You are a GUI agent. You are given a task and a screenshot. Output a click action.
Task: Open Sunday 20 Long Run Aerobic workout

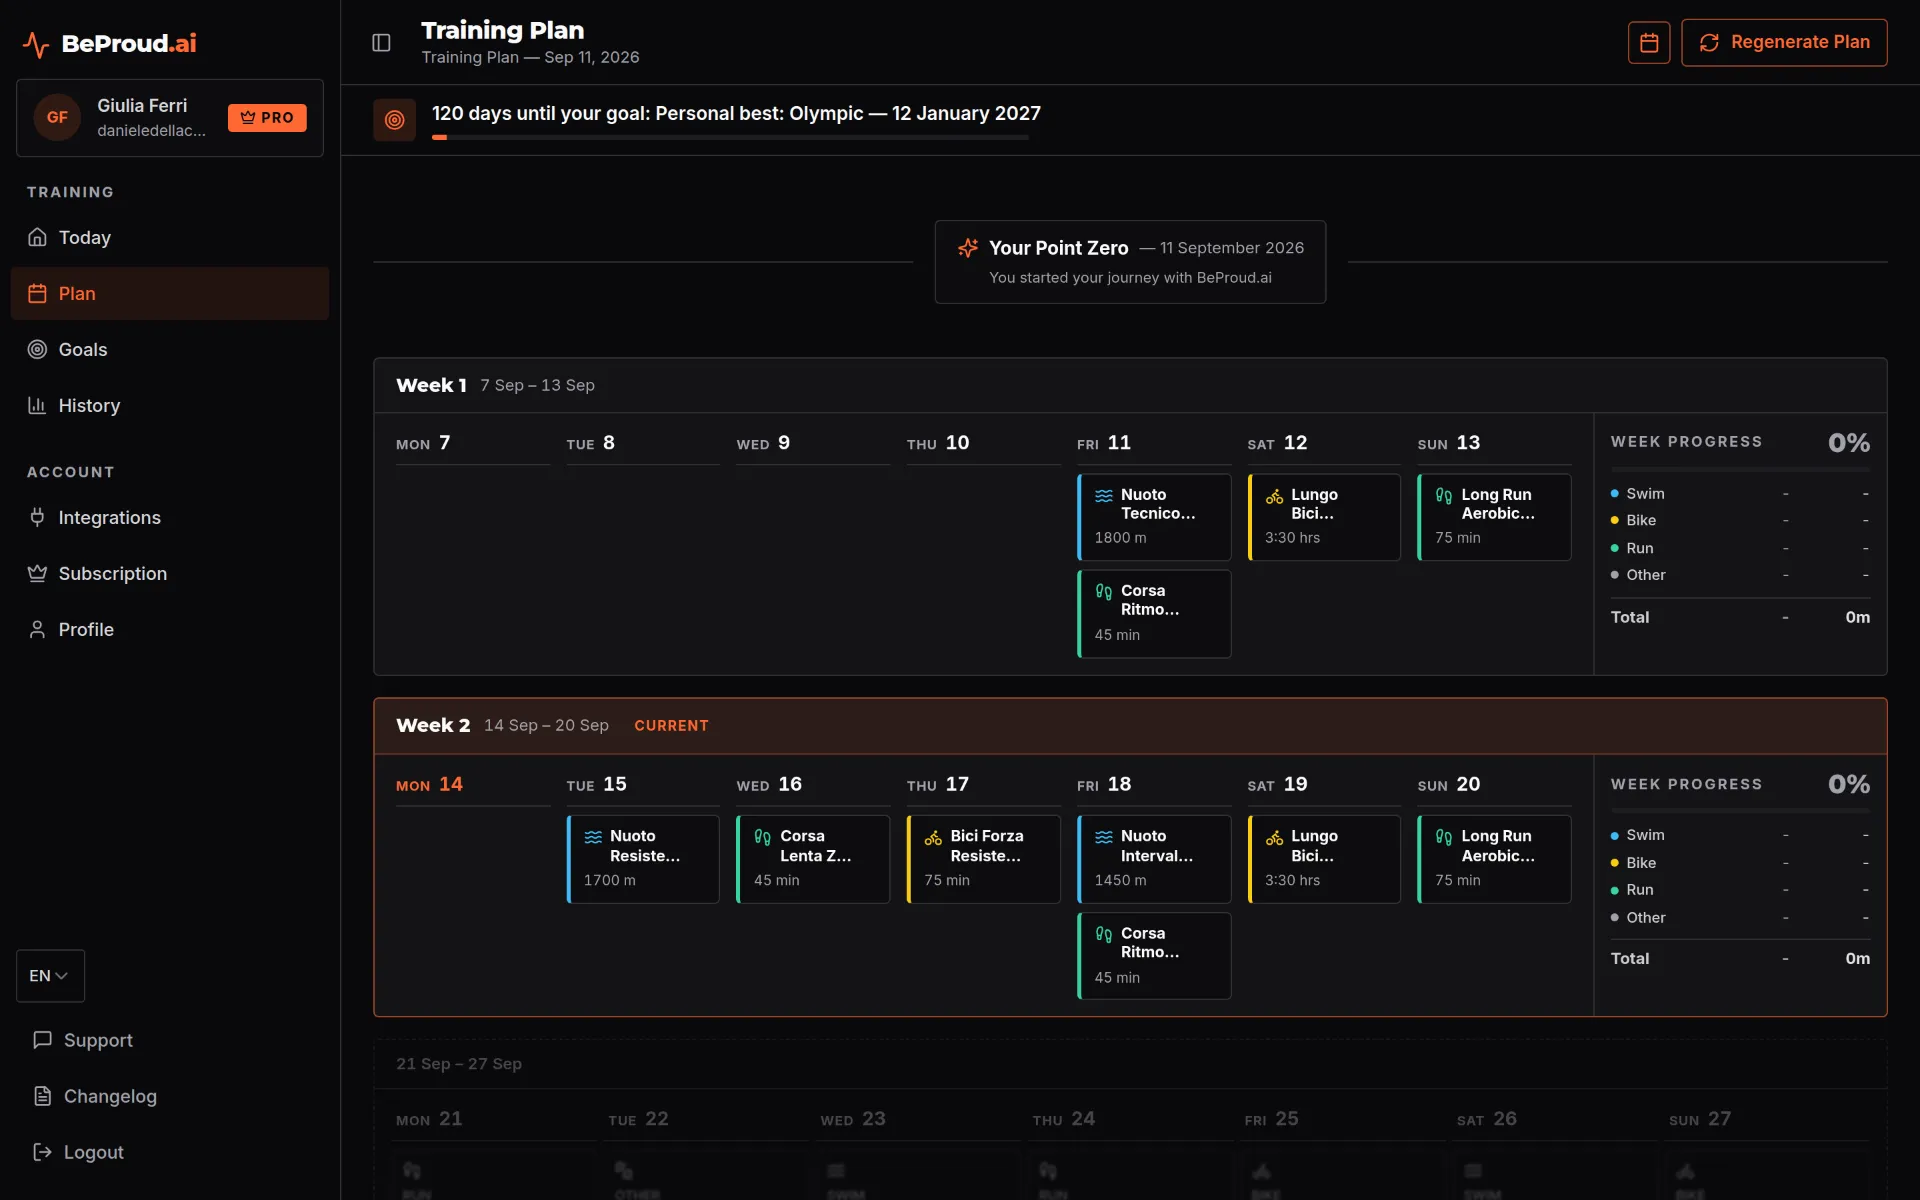coord(1494,859)
